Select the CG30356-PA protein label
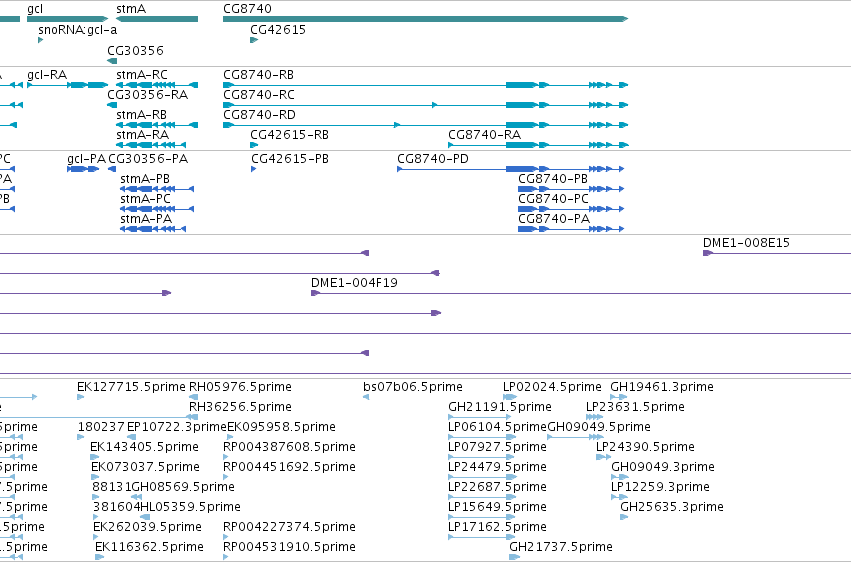The height and width of the screenshot is (562, 851). pos(148,159)
